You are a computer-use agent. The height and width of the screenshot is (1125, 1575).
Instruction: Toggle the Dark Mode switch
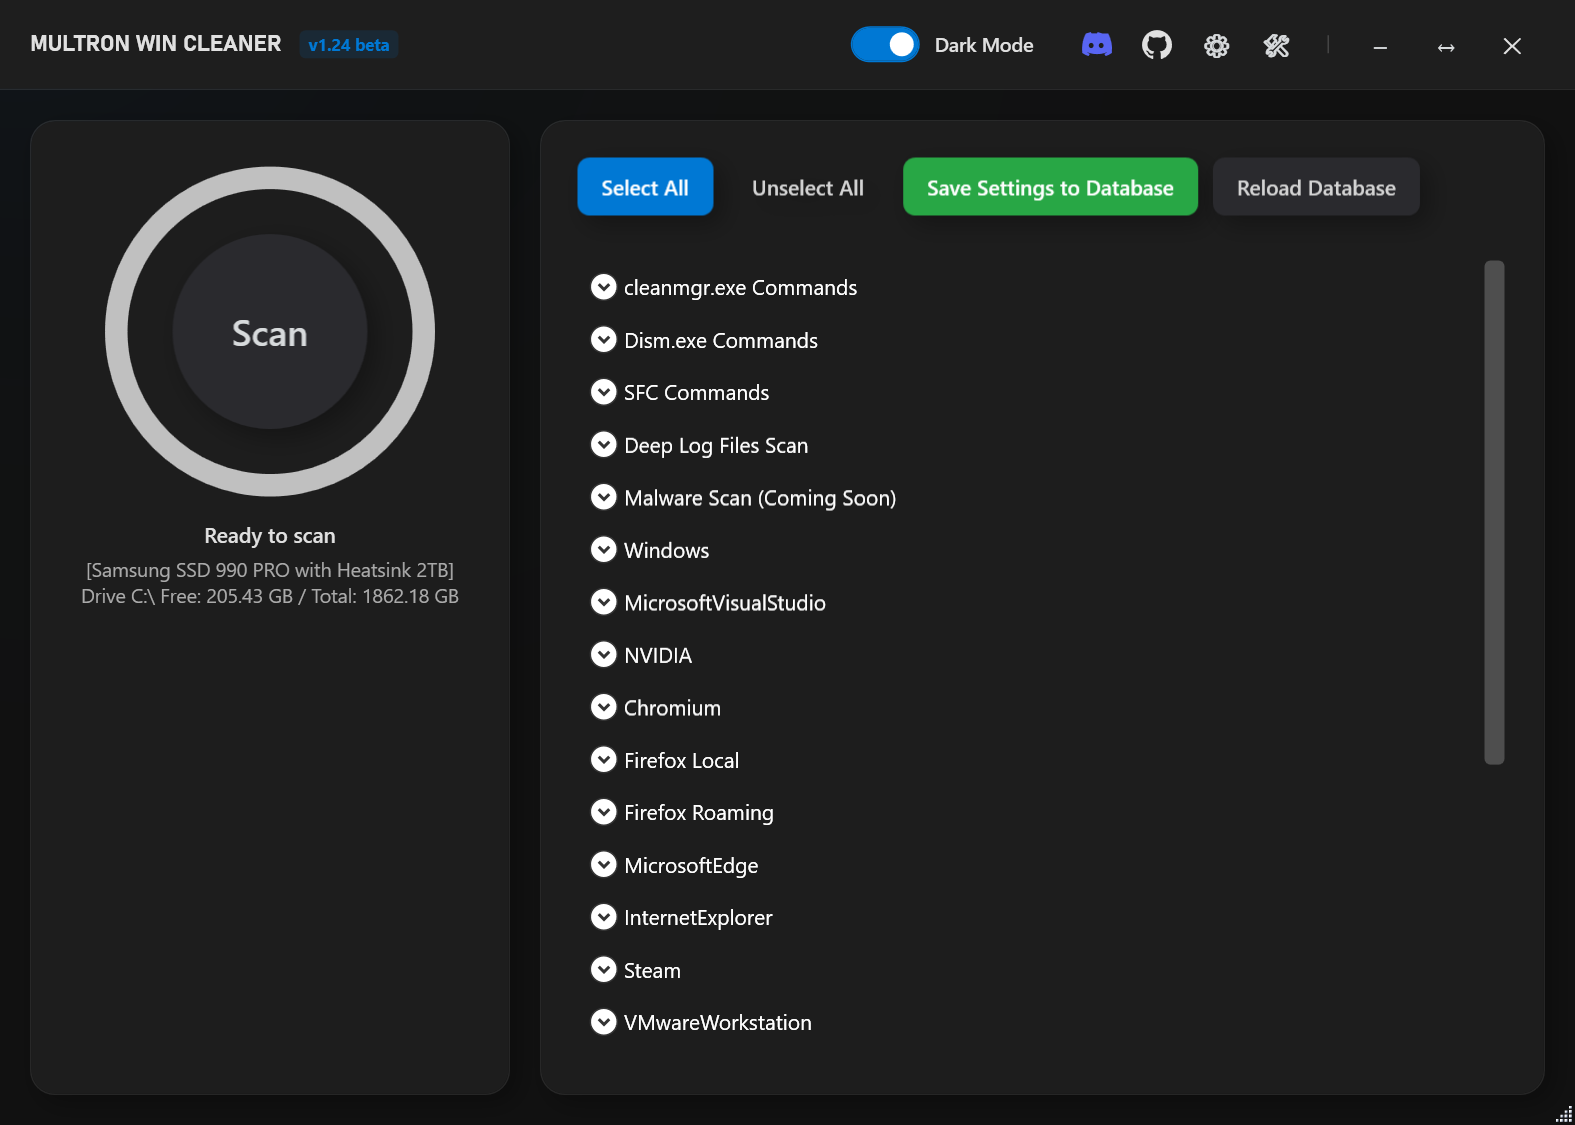tap(885, 45)
